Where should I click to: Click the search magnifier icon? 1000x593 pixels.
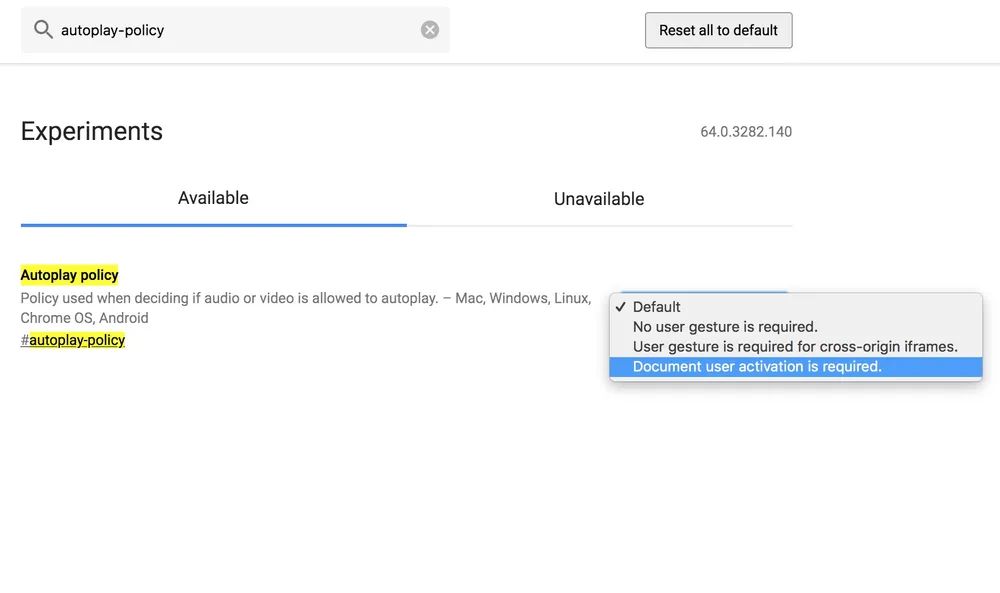43,30
